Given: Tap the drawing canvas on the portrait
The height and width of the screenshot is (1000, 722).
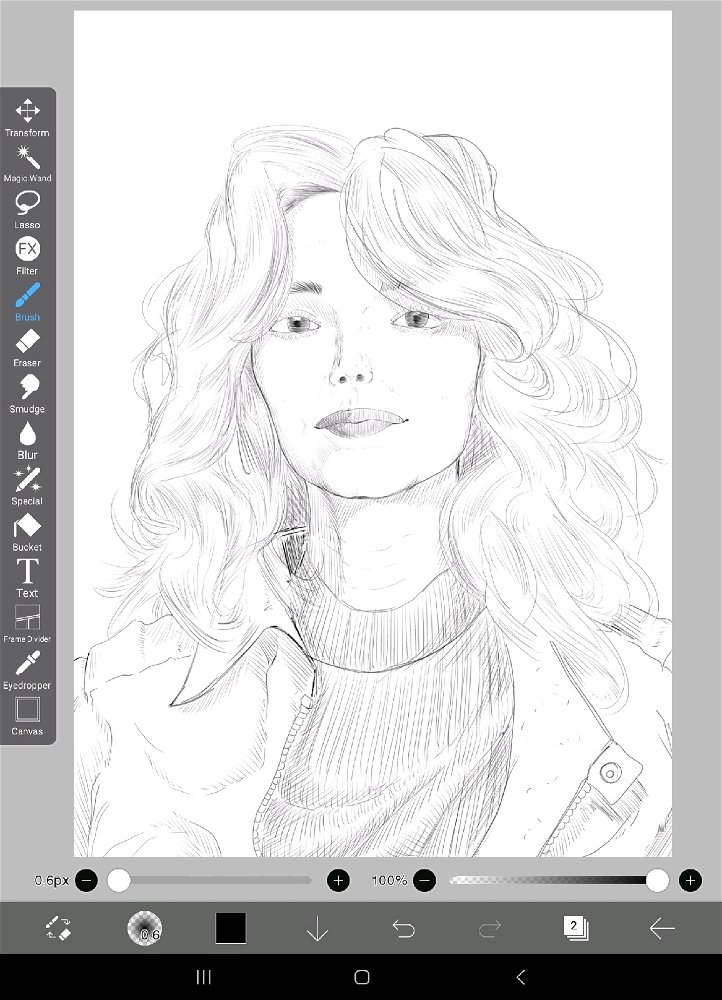Looking at the screenshot, I should tap(372, 434).
